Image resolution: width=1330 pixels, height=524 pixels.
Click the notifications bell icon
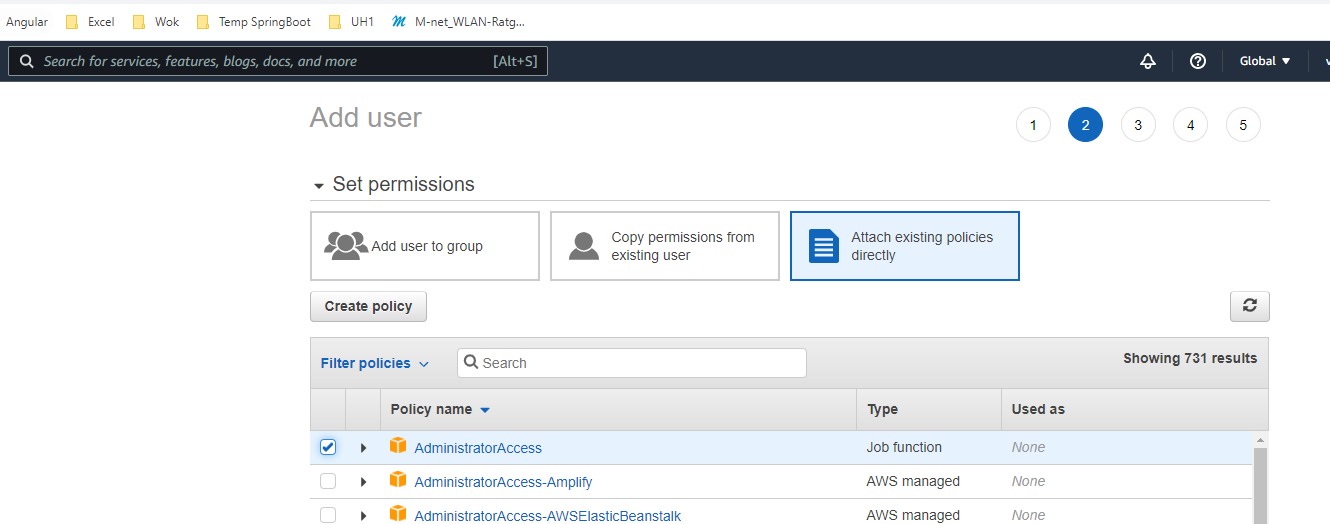1147,61
